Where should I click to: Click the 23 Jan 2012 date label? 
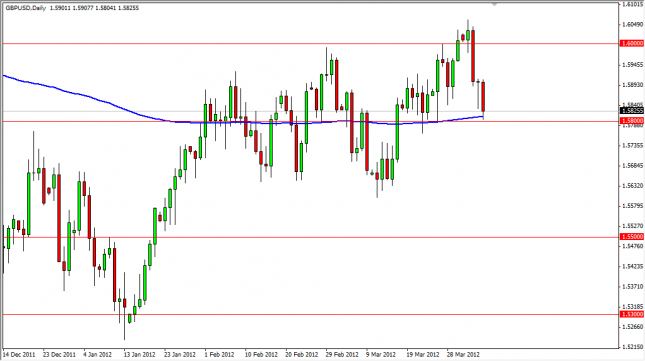pos(180,354)
